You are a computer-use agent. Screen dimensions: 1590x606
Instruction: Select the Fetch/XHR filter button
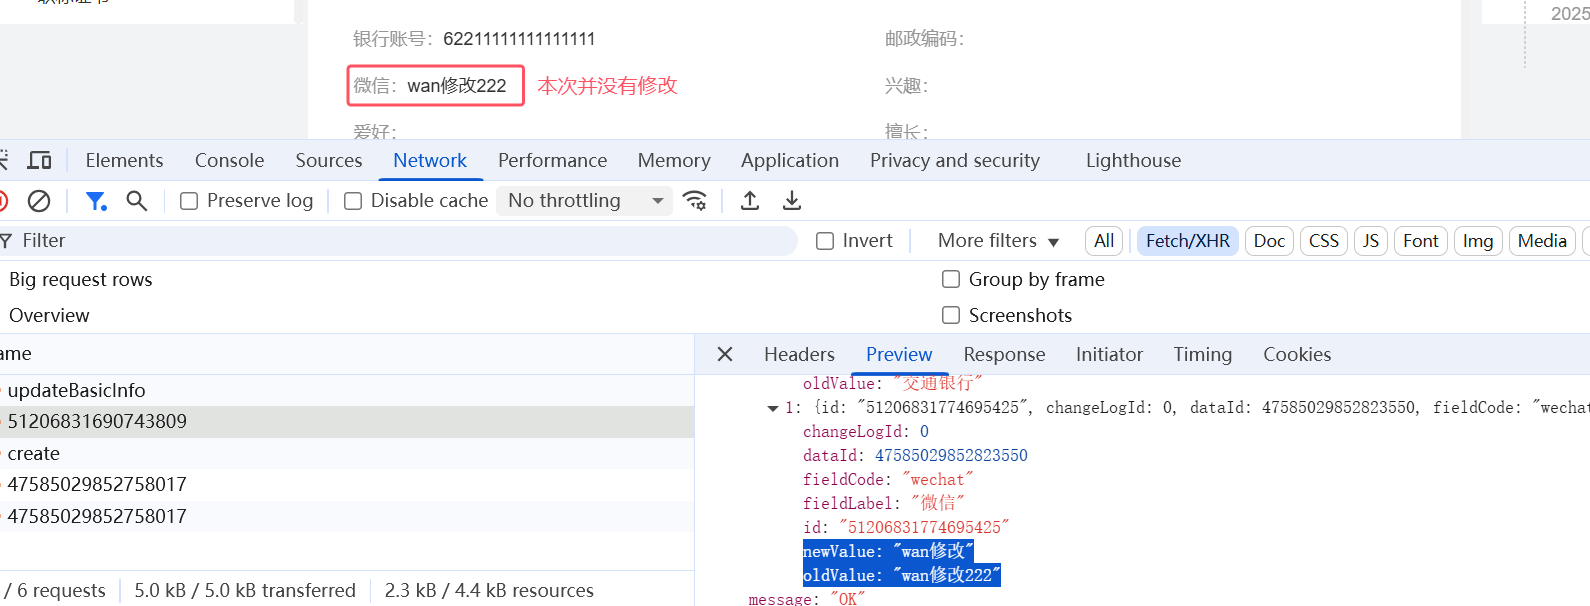point(1187,241)
